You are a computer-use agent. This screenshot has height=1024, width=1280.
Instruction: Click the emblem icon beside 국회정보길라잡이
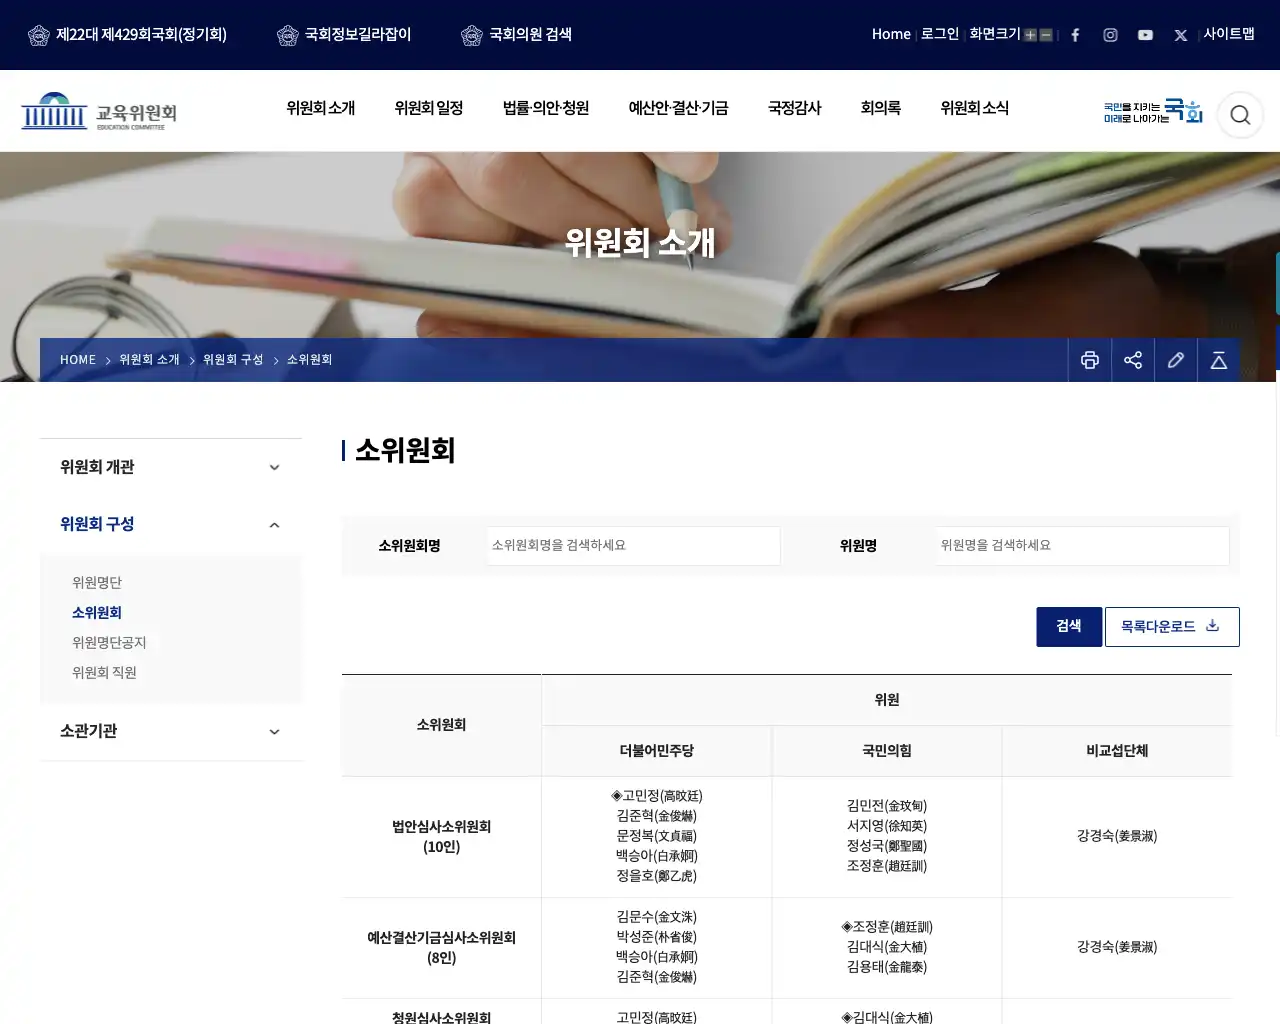pyautogui.click(x=288, y=36)
